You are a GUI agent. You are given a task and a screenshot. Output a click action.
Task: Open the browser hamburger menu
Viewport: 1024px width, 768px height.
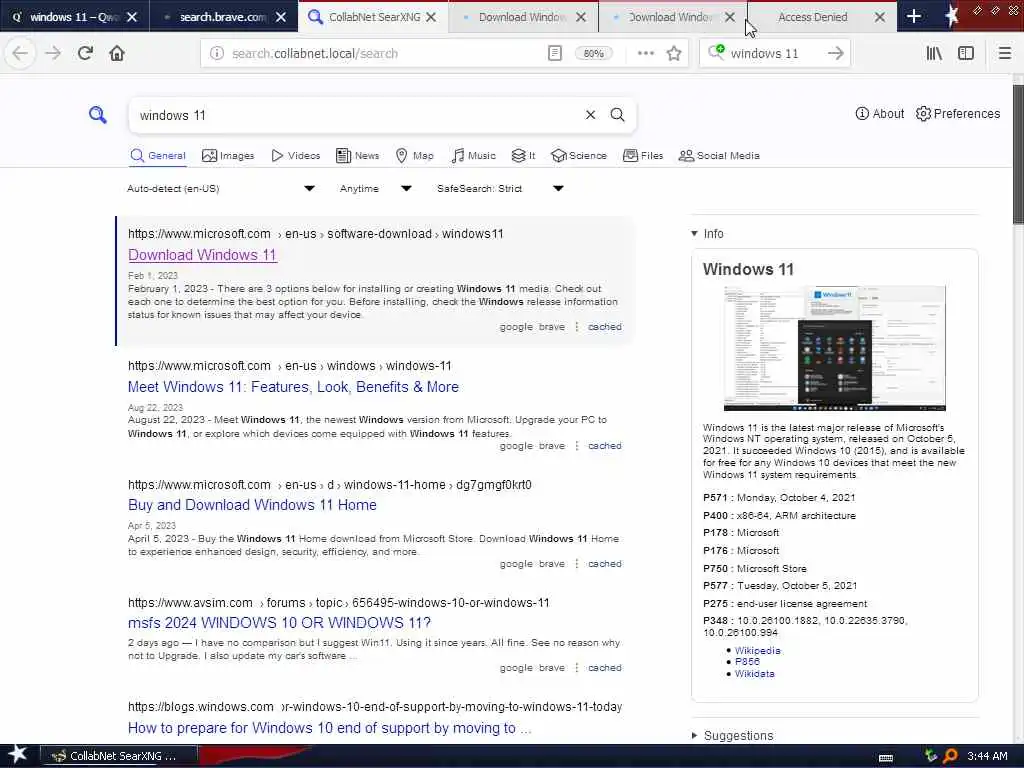1004,54
